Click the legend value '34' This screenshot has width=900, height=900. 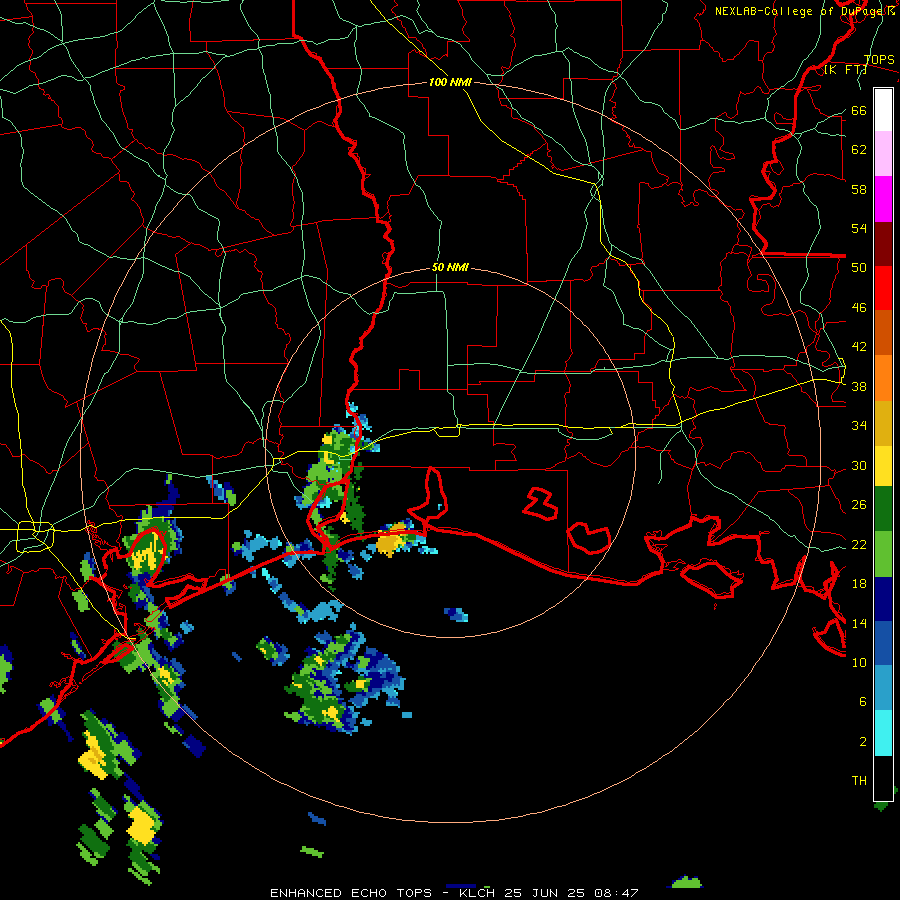coord(859,426)
